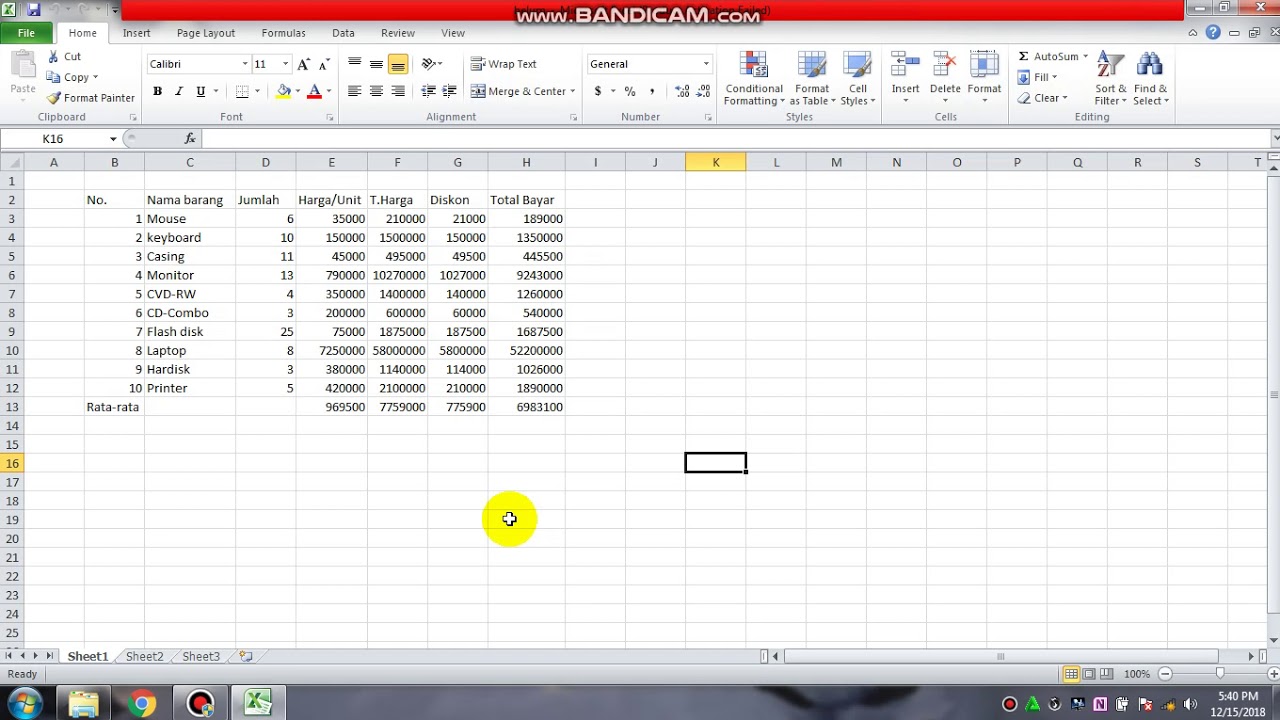
Task: Decrease font size with Shrink Font
Action: tap(324, 64)
